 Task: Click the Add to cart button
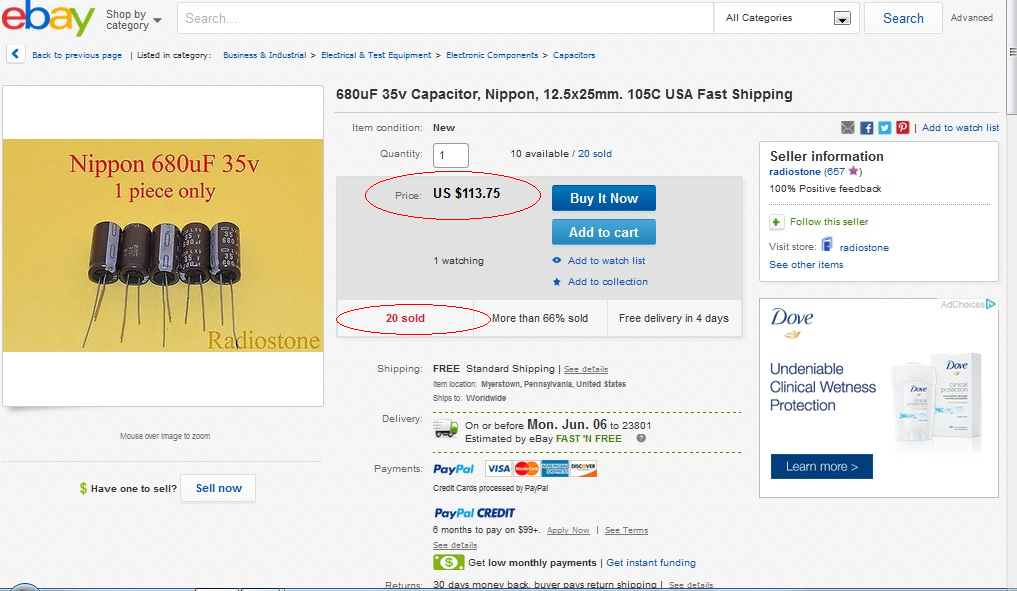(x=603, y=232)
